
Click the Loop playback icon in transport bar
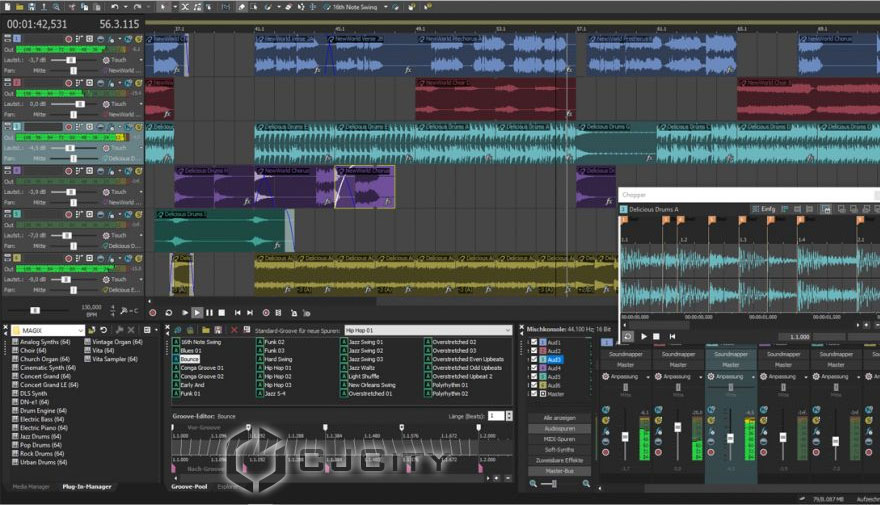[168, 313]
